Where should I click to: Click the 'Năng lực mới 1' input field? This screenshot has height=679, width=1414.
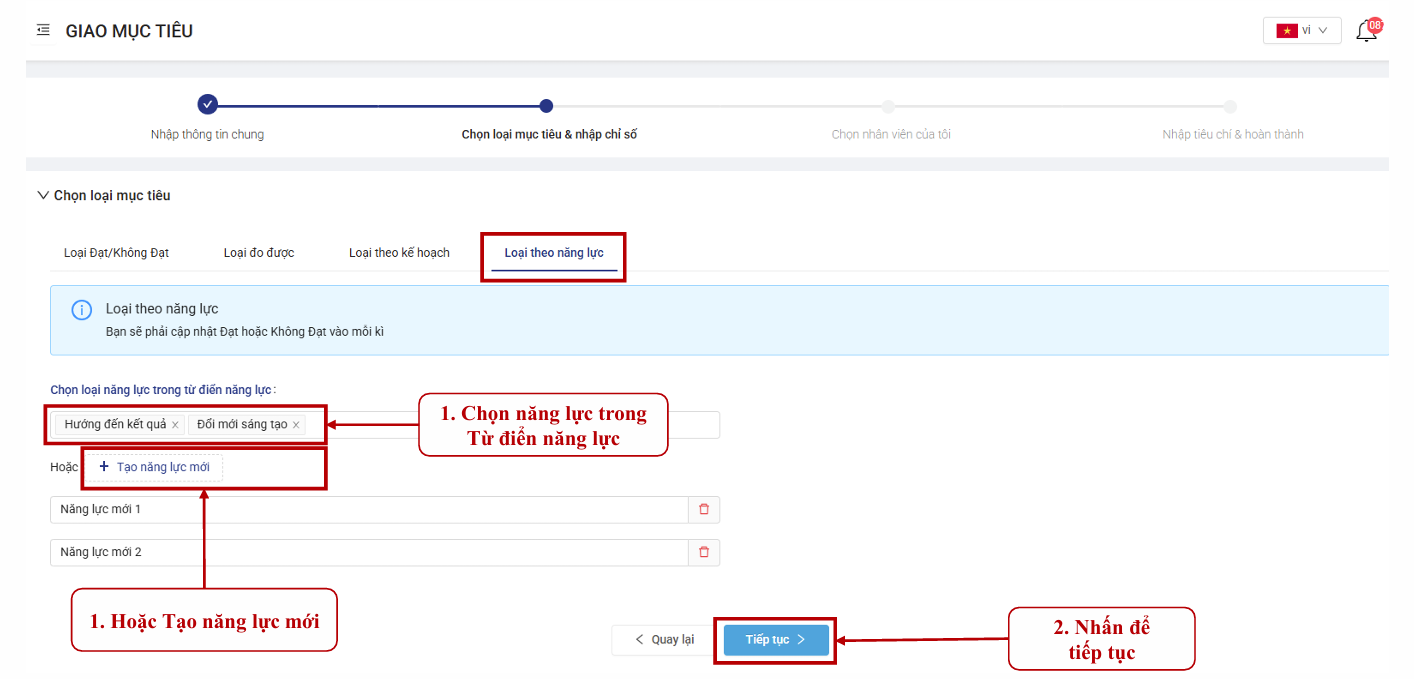[368, 510]
